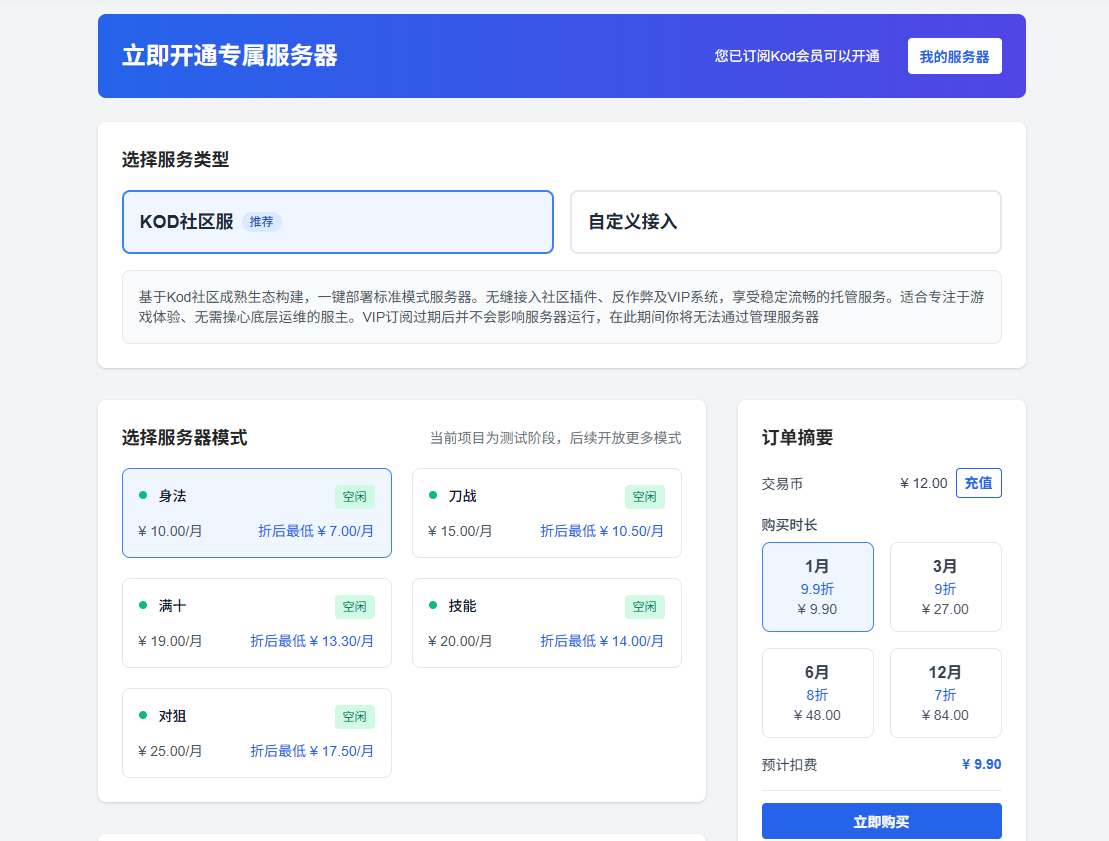The height and width of the screenshot is (841, 1109).
Task: Click the 推荐 tag on KOD社区服
Action: [262, 221]
